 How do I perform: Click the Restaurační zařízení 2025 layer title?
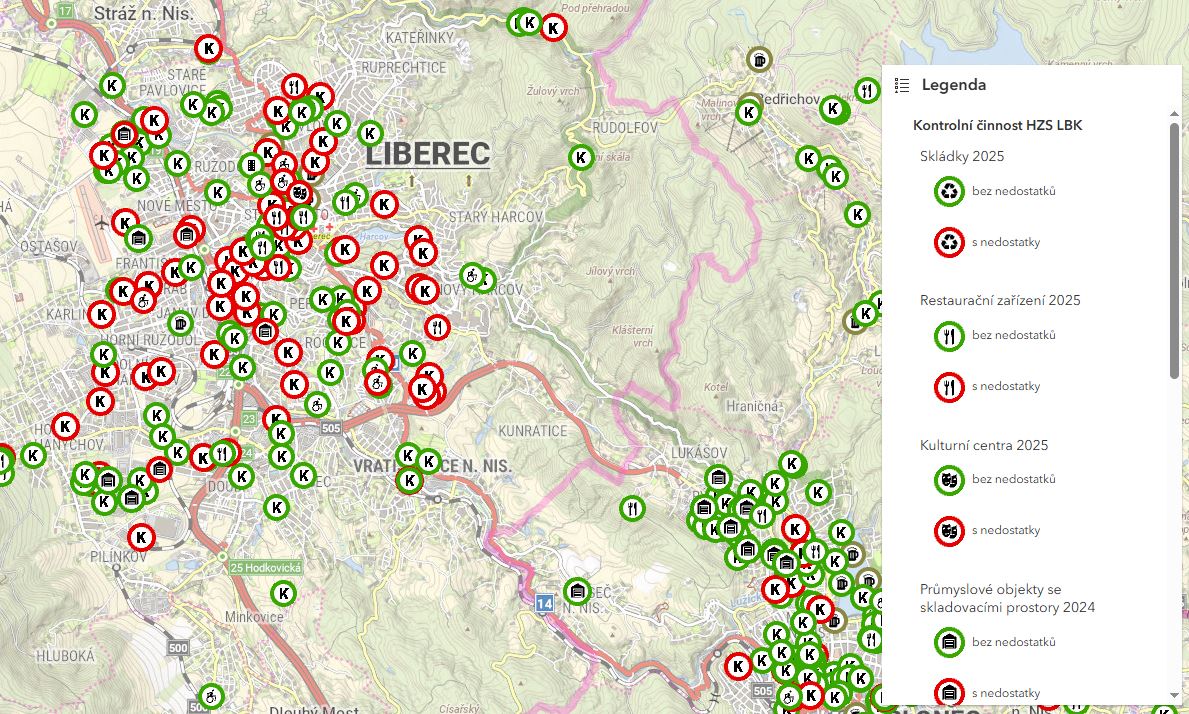pyautogui.click(x=1000, y=300)
